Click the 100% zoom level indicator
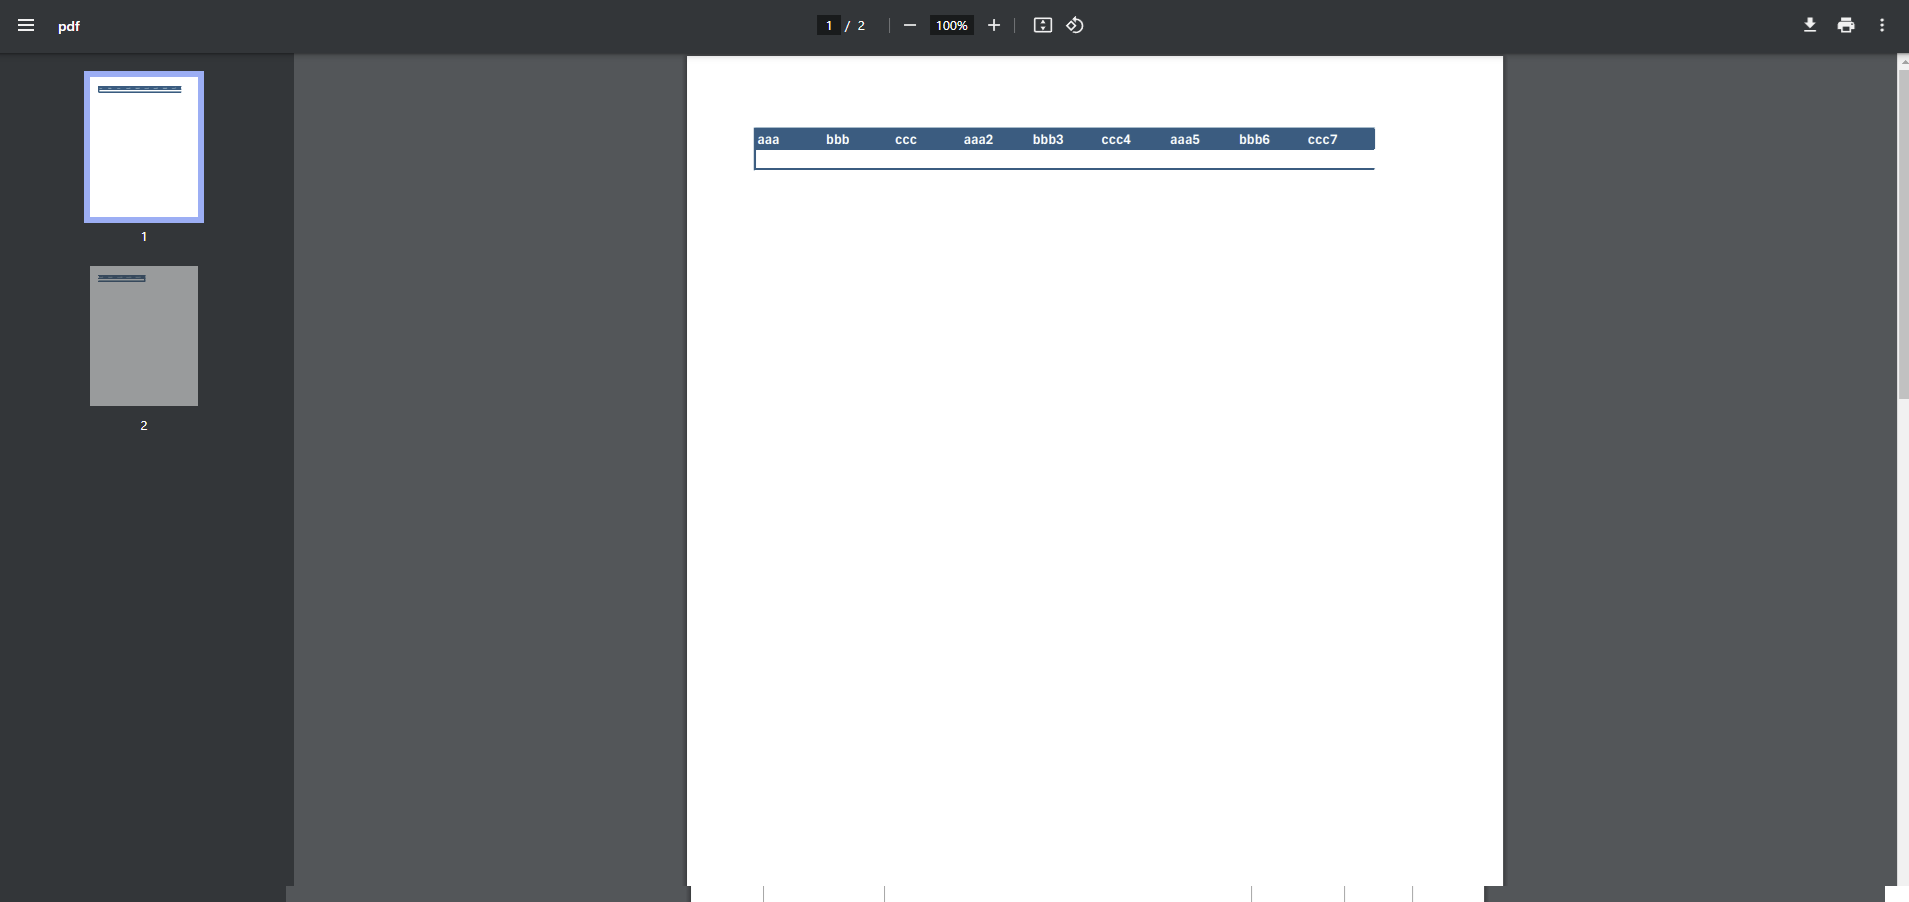Image resolution: width=1909 pixels, height=902 pixels. click(950, 25)
